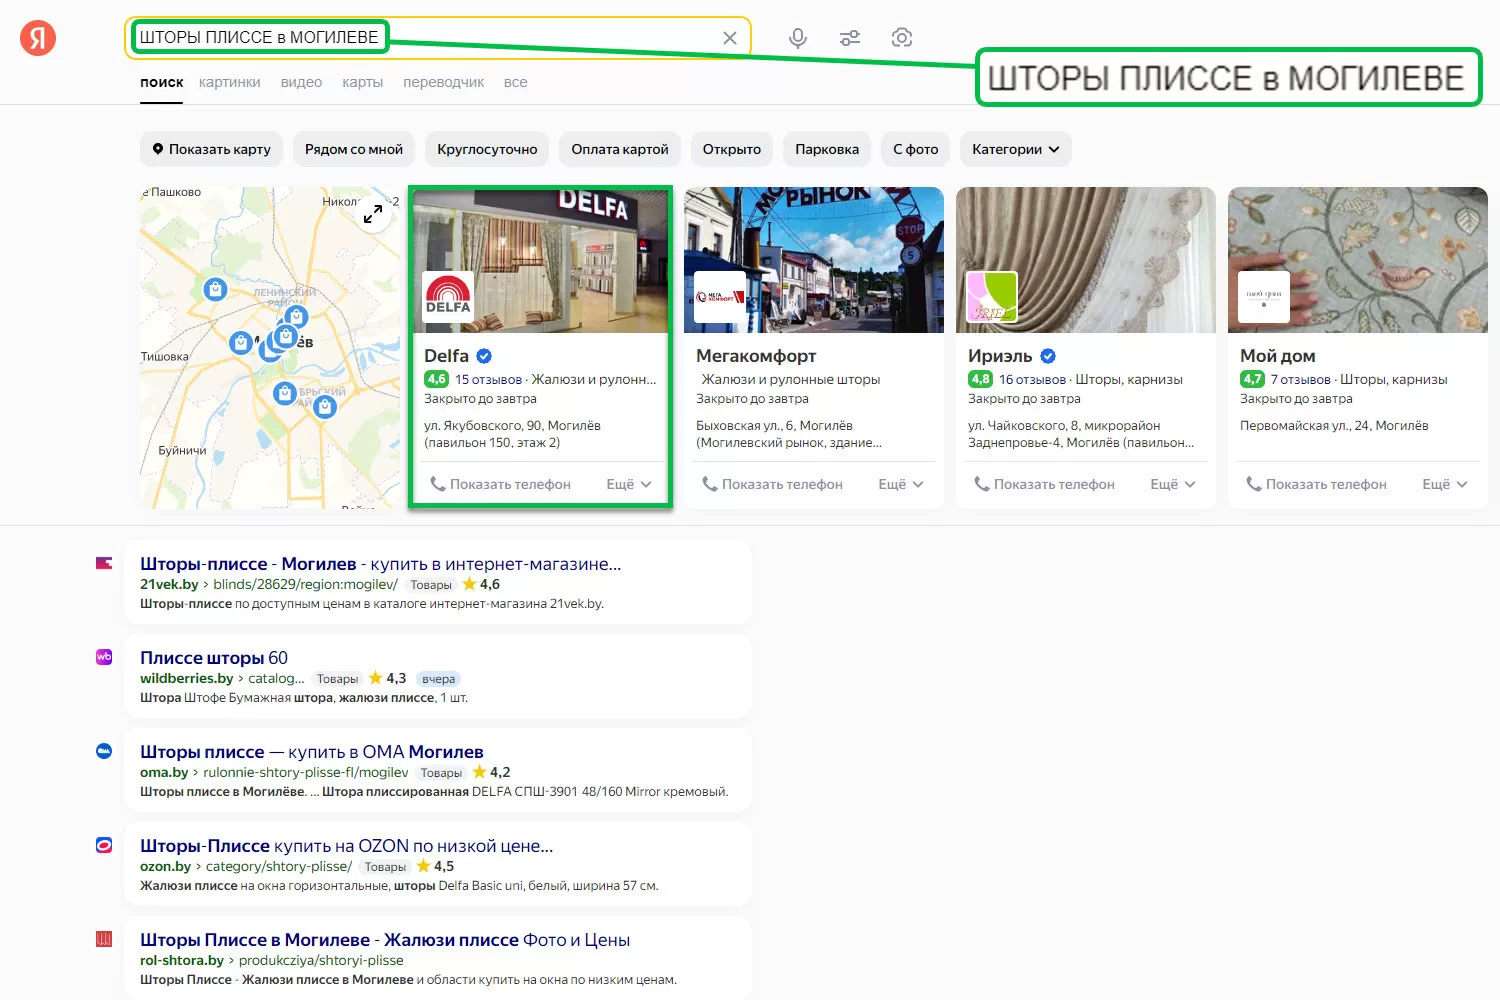Click the Yandex logo icon
The image size is (1500, 1000).
(x=38, y=38)
